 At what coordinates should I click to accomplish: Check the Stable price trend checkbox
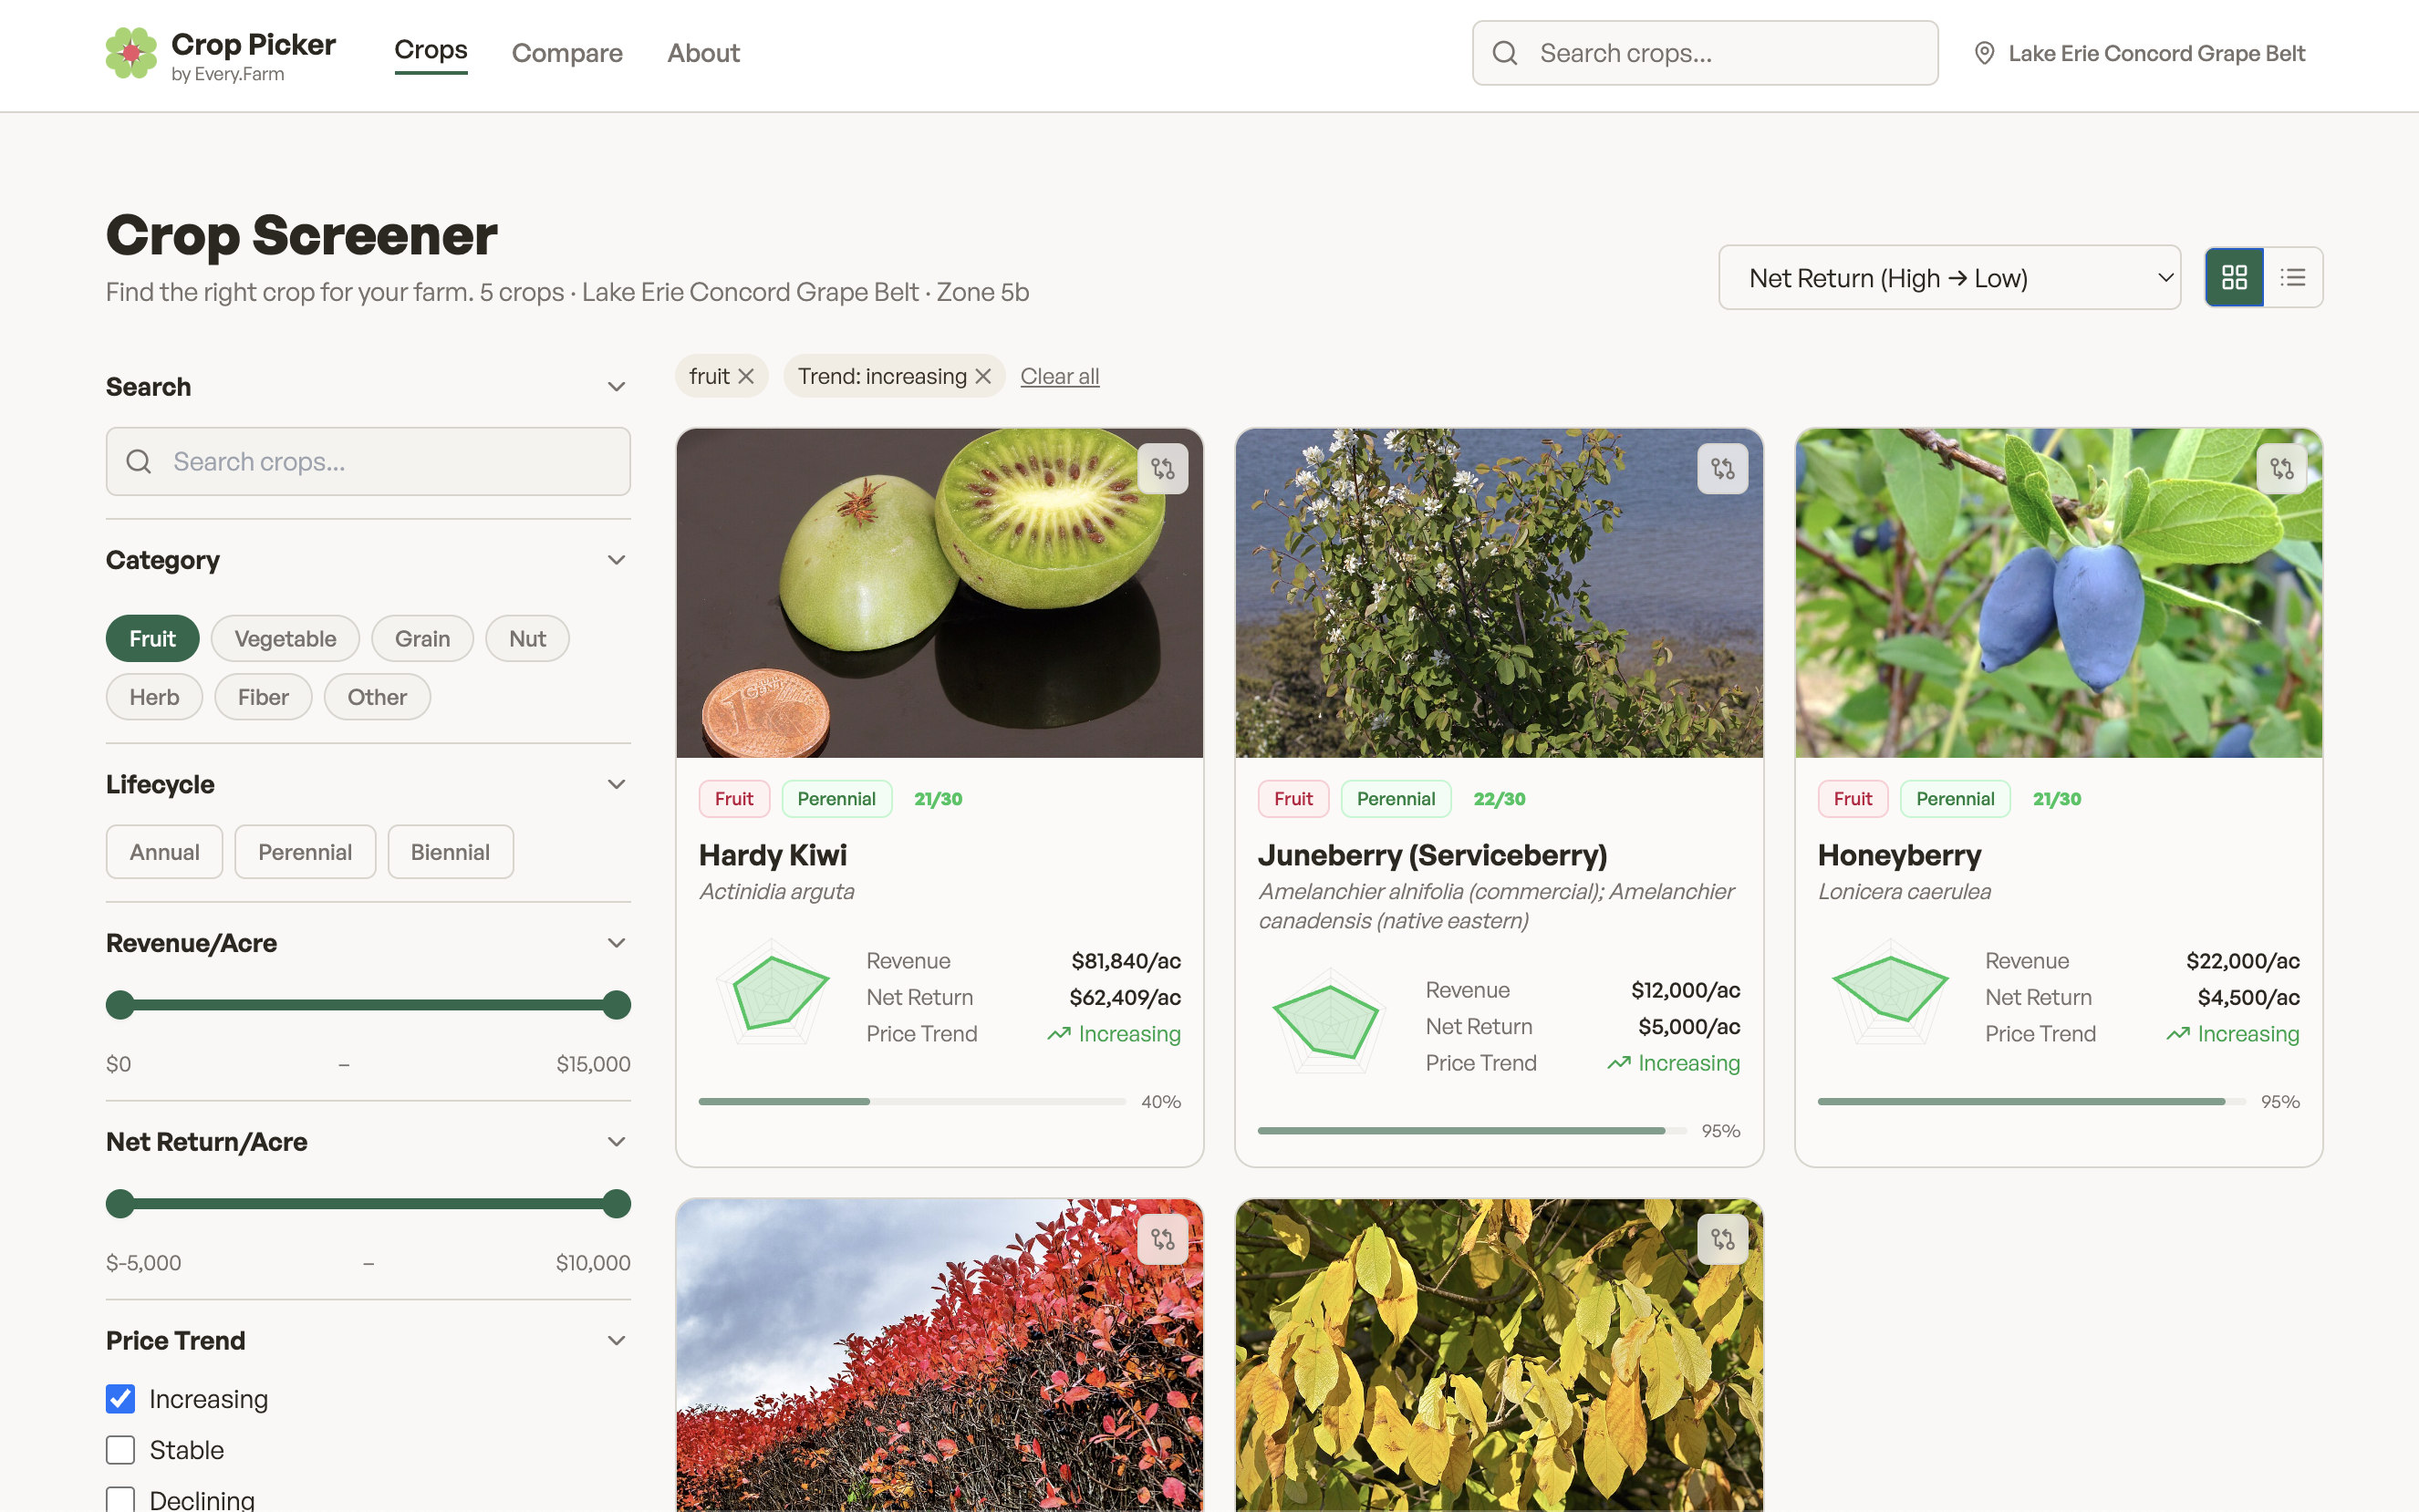(120, 1449)
